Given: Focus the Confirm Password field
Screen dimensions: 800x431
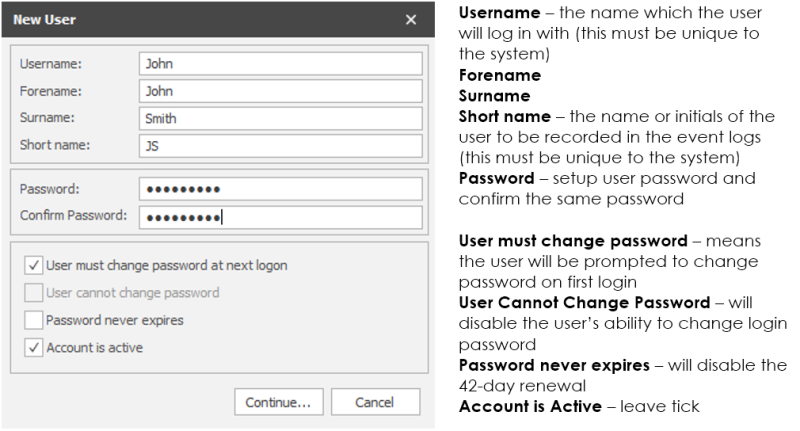Looking at the screenshot, I should pyautogui.click(x=280, y=217).
